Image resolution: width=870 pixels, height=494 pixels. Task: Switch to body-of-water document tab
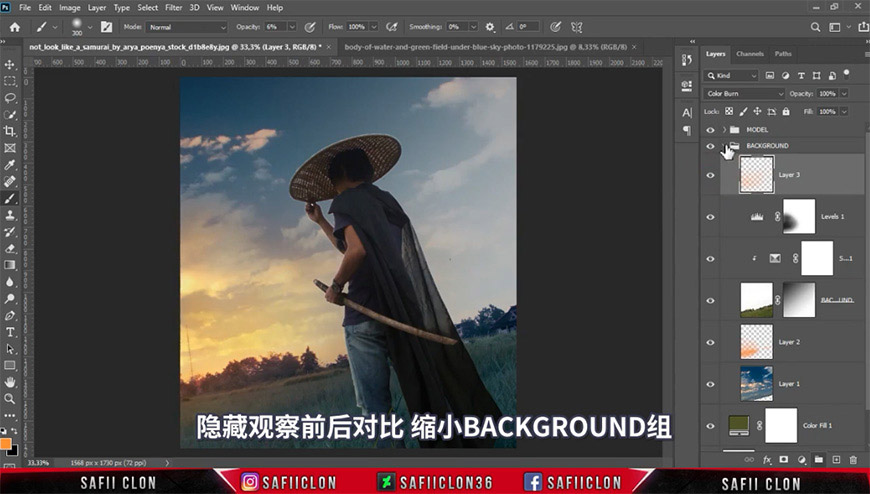point(485,47)
